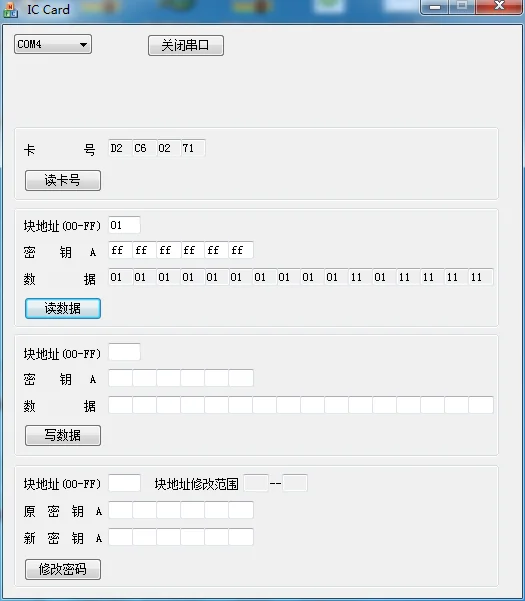The width and height of the screenshot is (525, 601).
Task: Click the first card number field showing D2
Action: point(120,148)
